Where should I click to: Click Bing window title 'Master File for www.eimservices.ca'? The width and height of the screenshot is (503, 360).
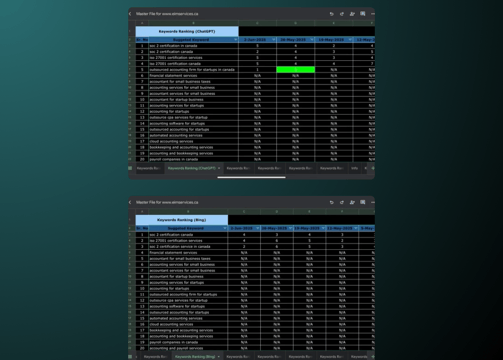[167, 202]
